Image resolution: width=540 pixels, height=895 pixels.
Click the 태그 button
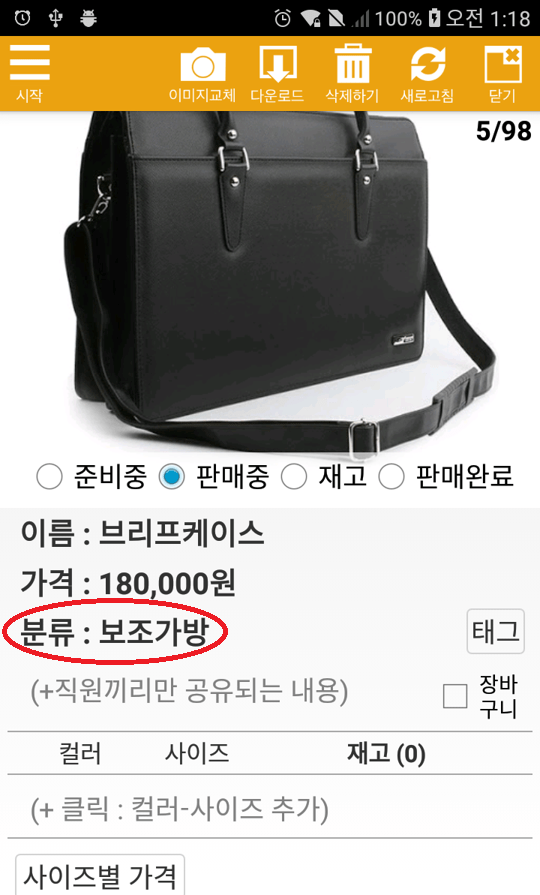495,631
